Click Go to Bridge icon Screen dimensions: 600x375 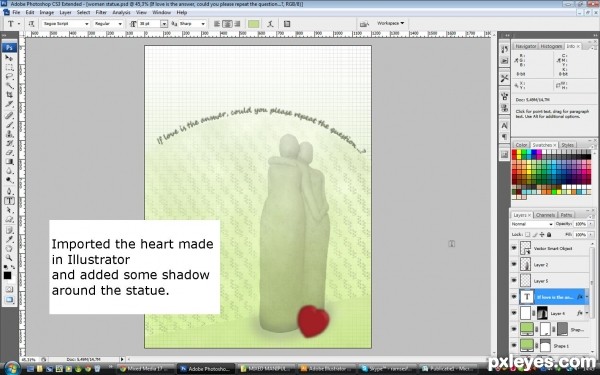pyautogui.click(x=364, y=24)
